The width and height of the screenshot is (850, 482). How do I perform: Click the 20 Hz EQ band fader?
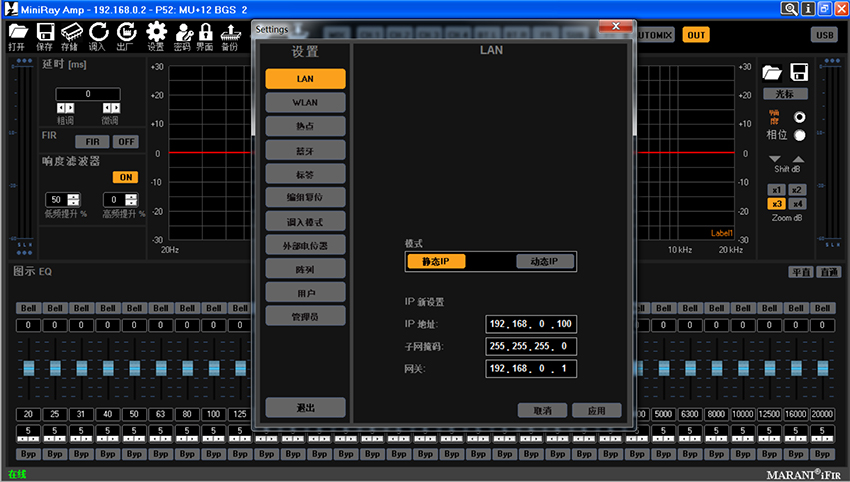click(28, 367)
